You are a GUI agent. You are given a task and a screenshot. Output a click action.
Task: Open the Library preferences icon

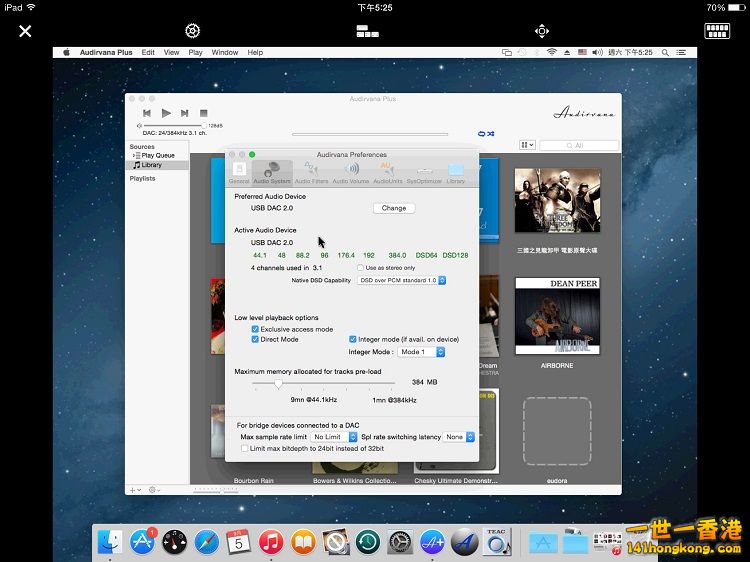click(455, 172)
